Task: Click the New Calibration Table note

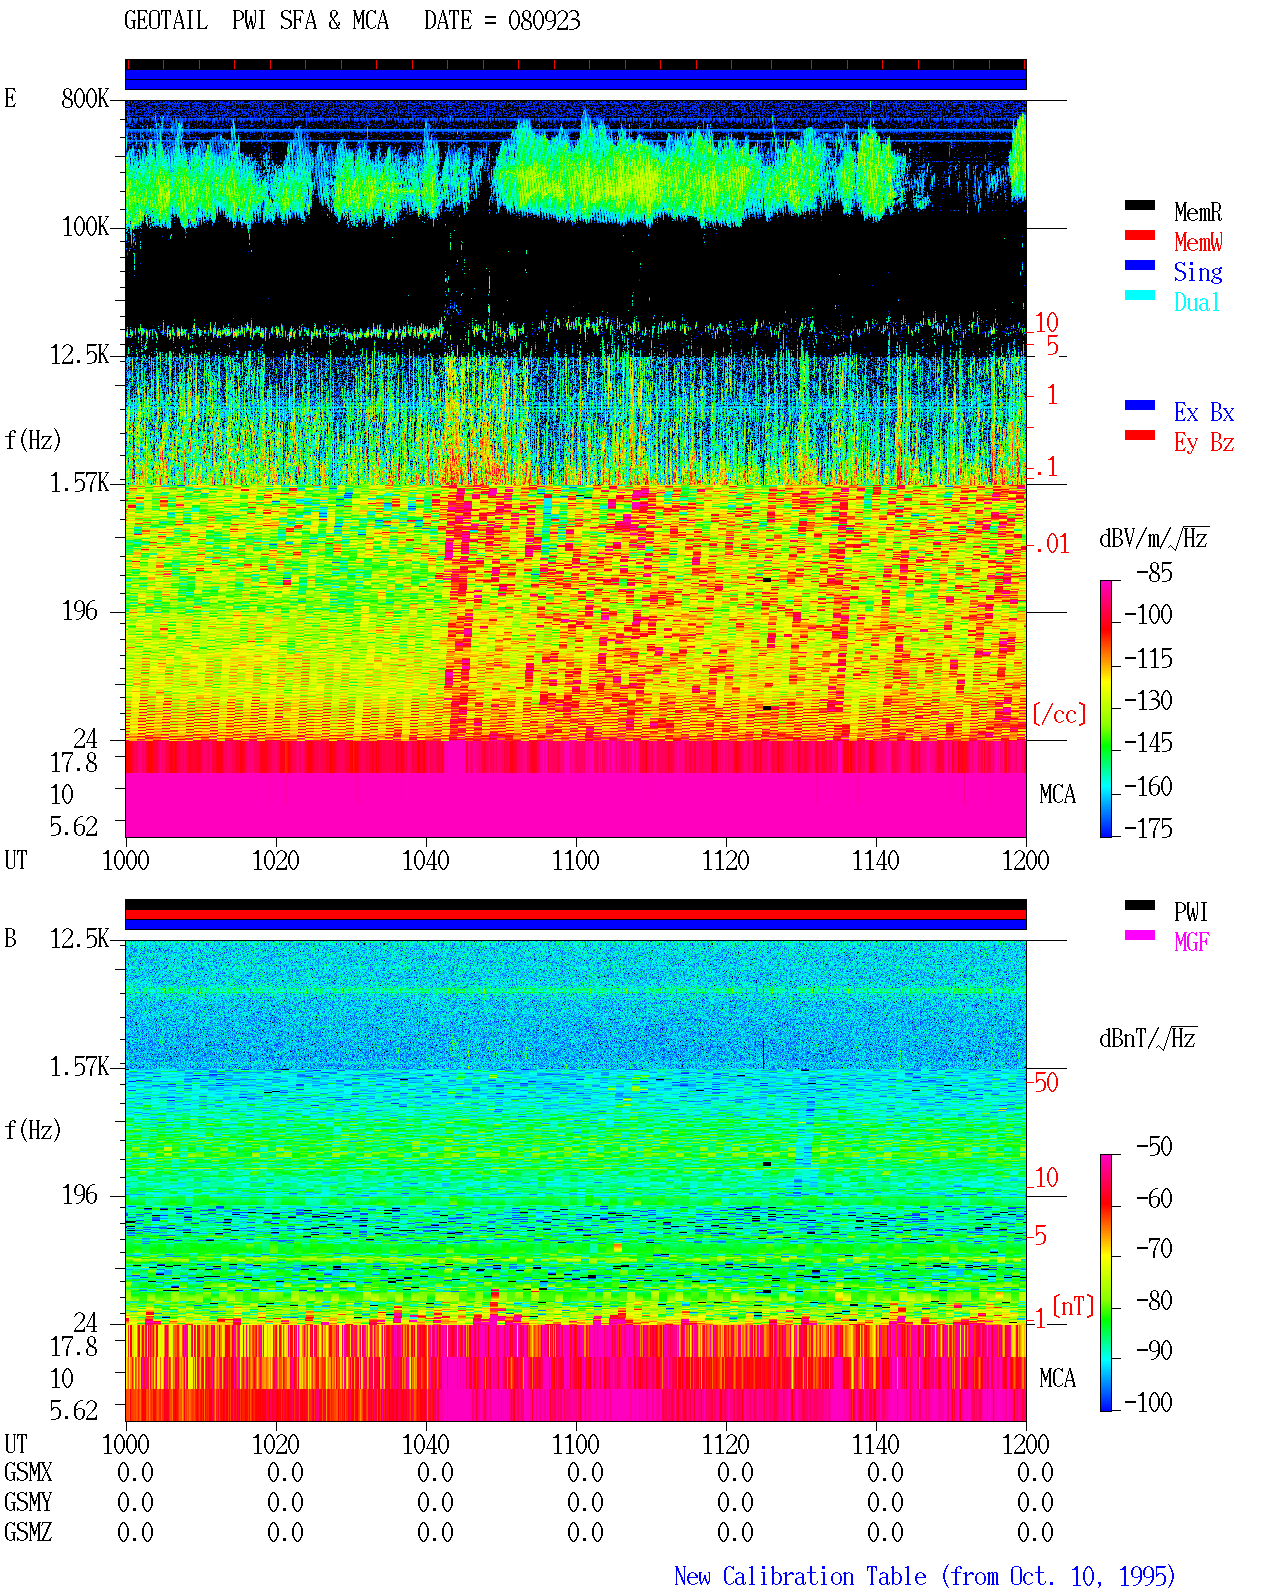Action: [925, 1577]
